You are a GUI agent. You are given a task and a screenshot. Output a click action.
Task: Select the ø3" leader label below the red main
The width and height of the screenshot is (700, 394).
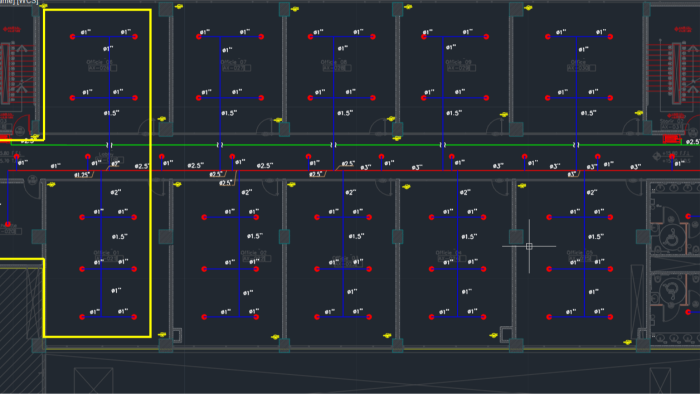(574, 174)
